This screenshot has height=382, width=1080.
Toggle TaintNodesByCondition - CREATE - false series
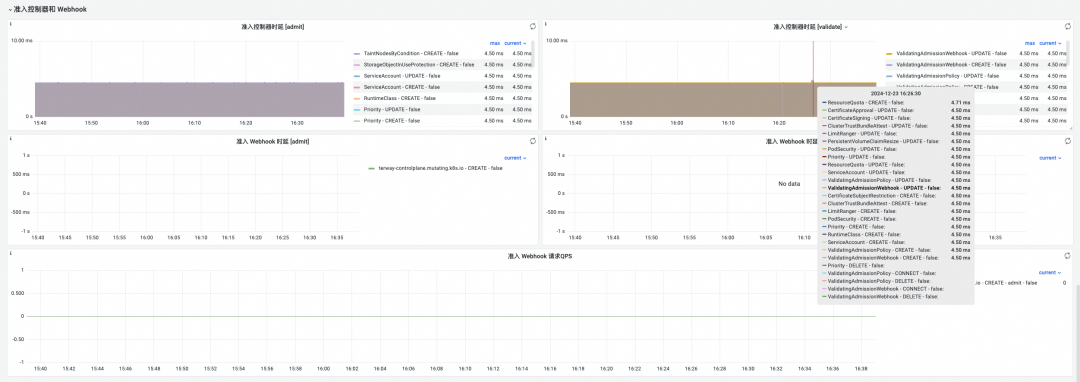[x=411, y=53]
